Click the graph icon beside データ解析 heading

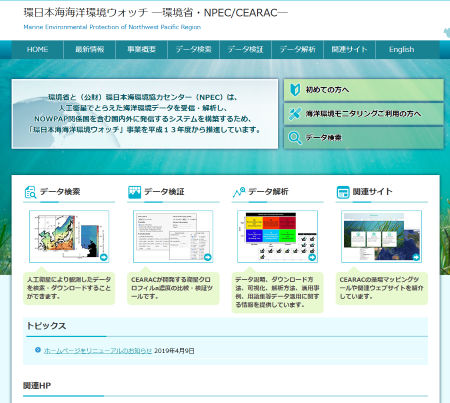[239, 192]
